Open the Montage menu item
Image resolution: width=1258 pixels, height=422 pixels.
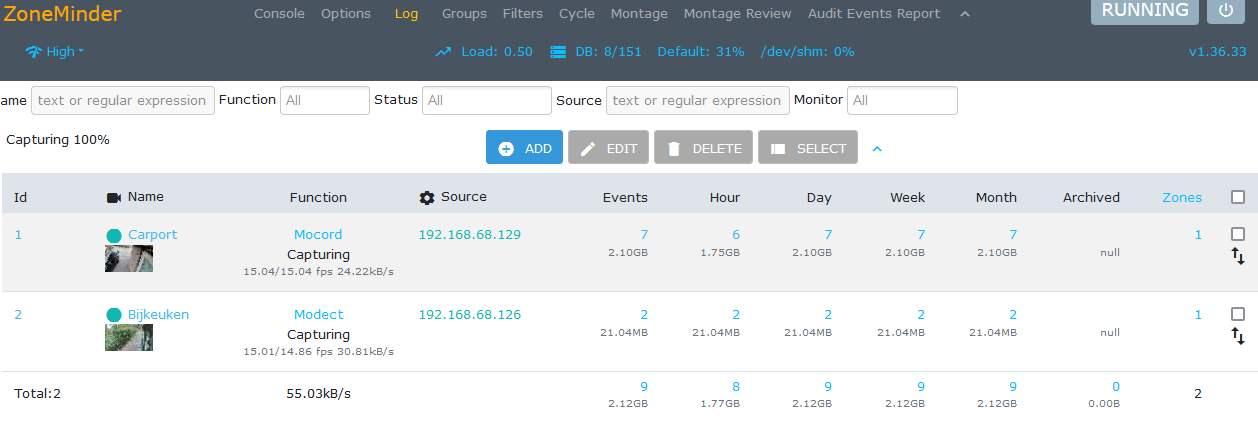click(639, 14)
